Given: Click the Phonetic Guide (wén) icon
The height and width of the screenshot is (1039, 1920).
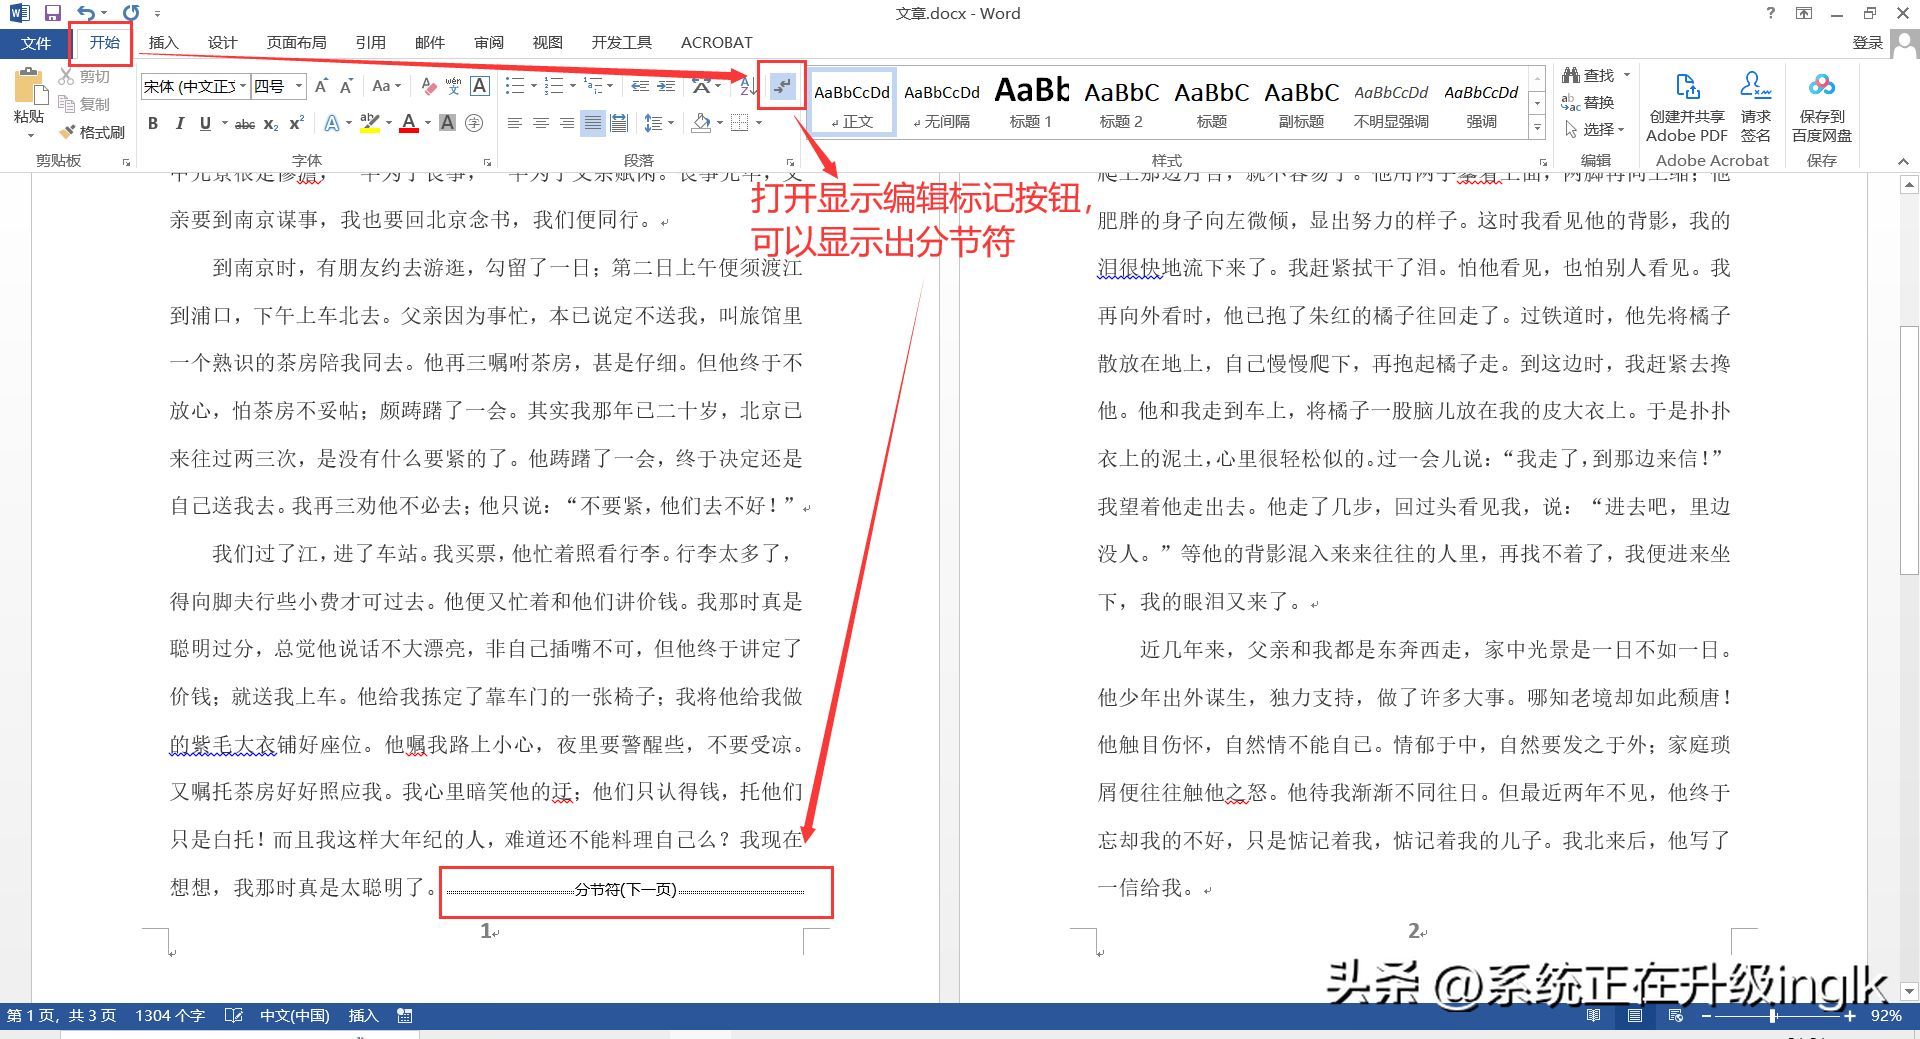Looking at the screenshot, I should click(453, 87).
